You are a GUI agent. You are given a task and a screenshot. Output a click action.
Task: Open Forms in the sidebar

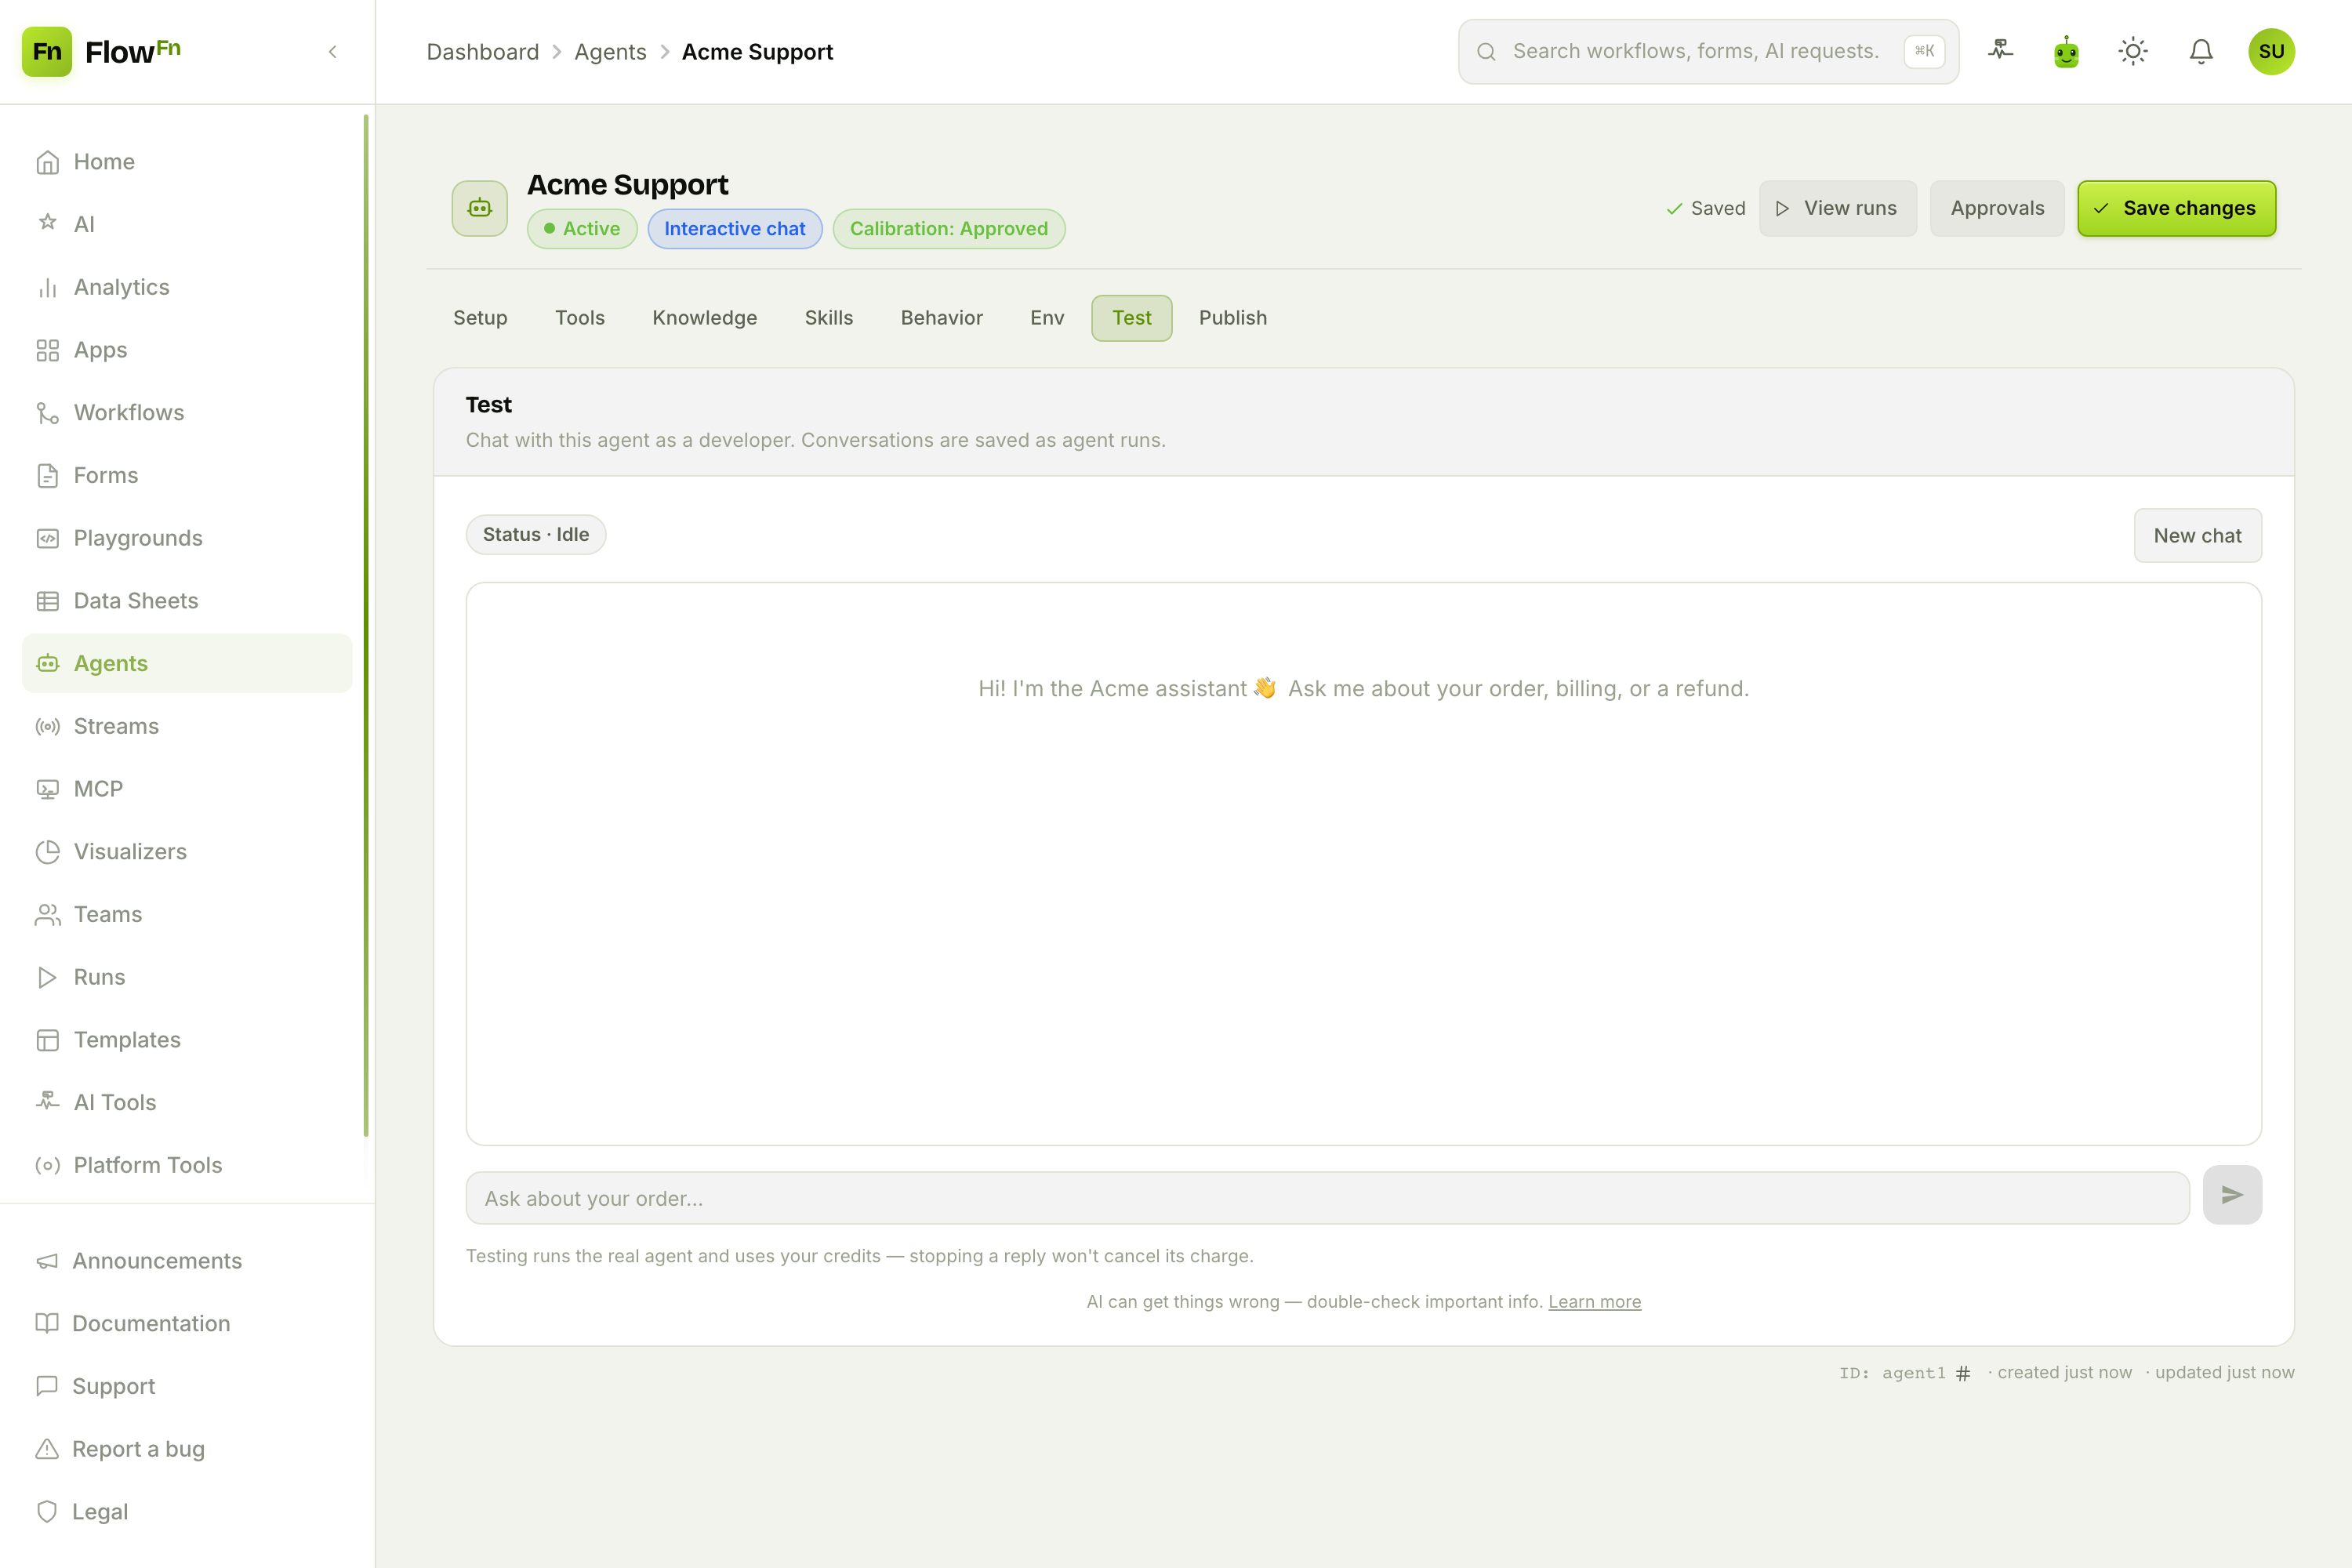pos(187,475)
